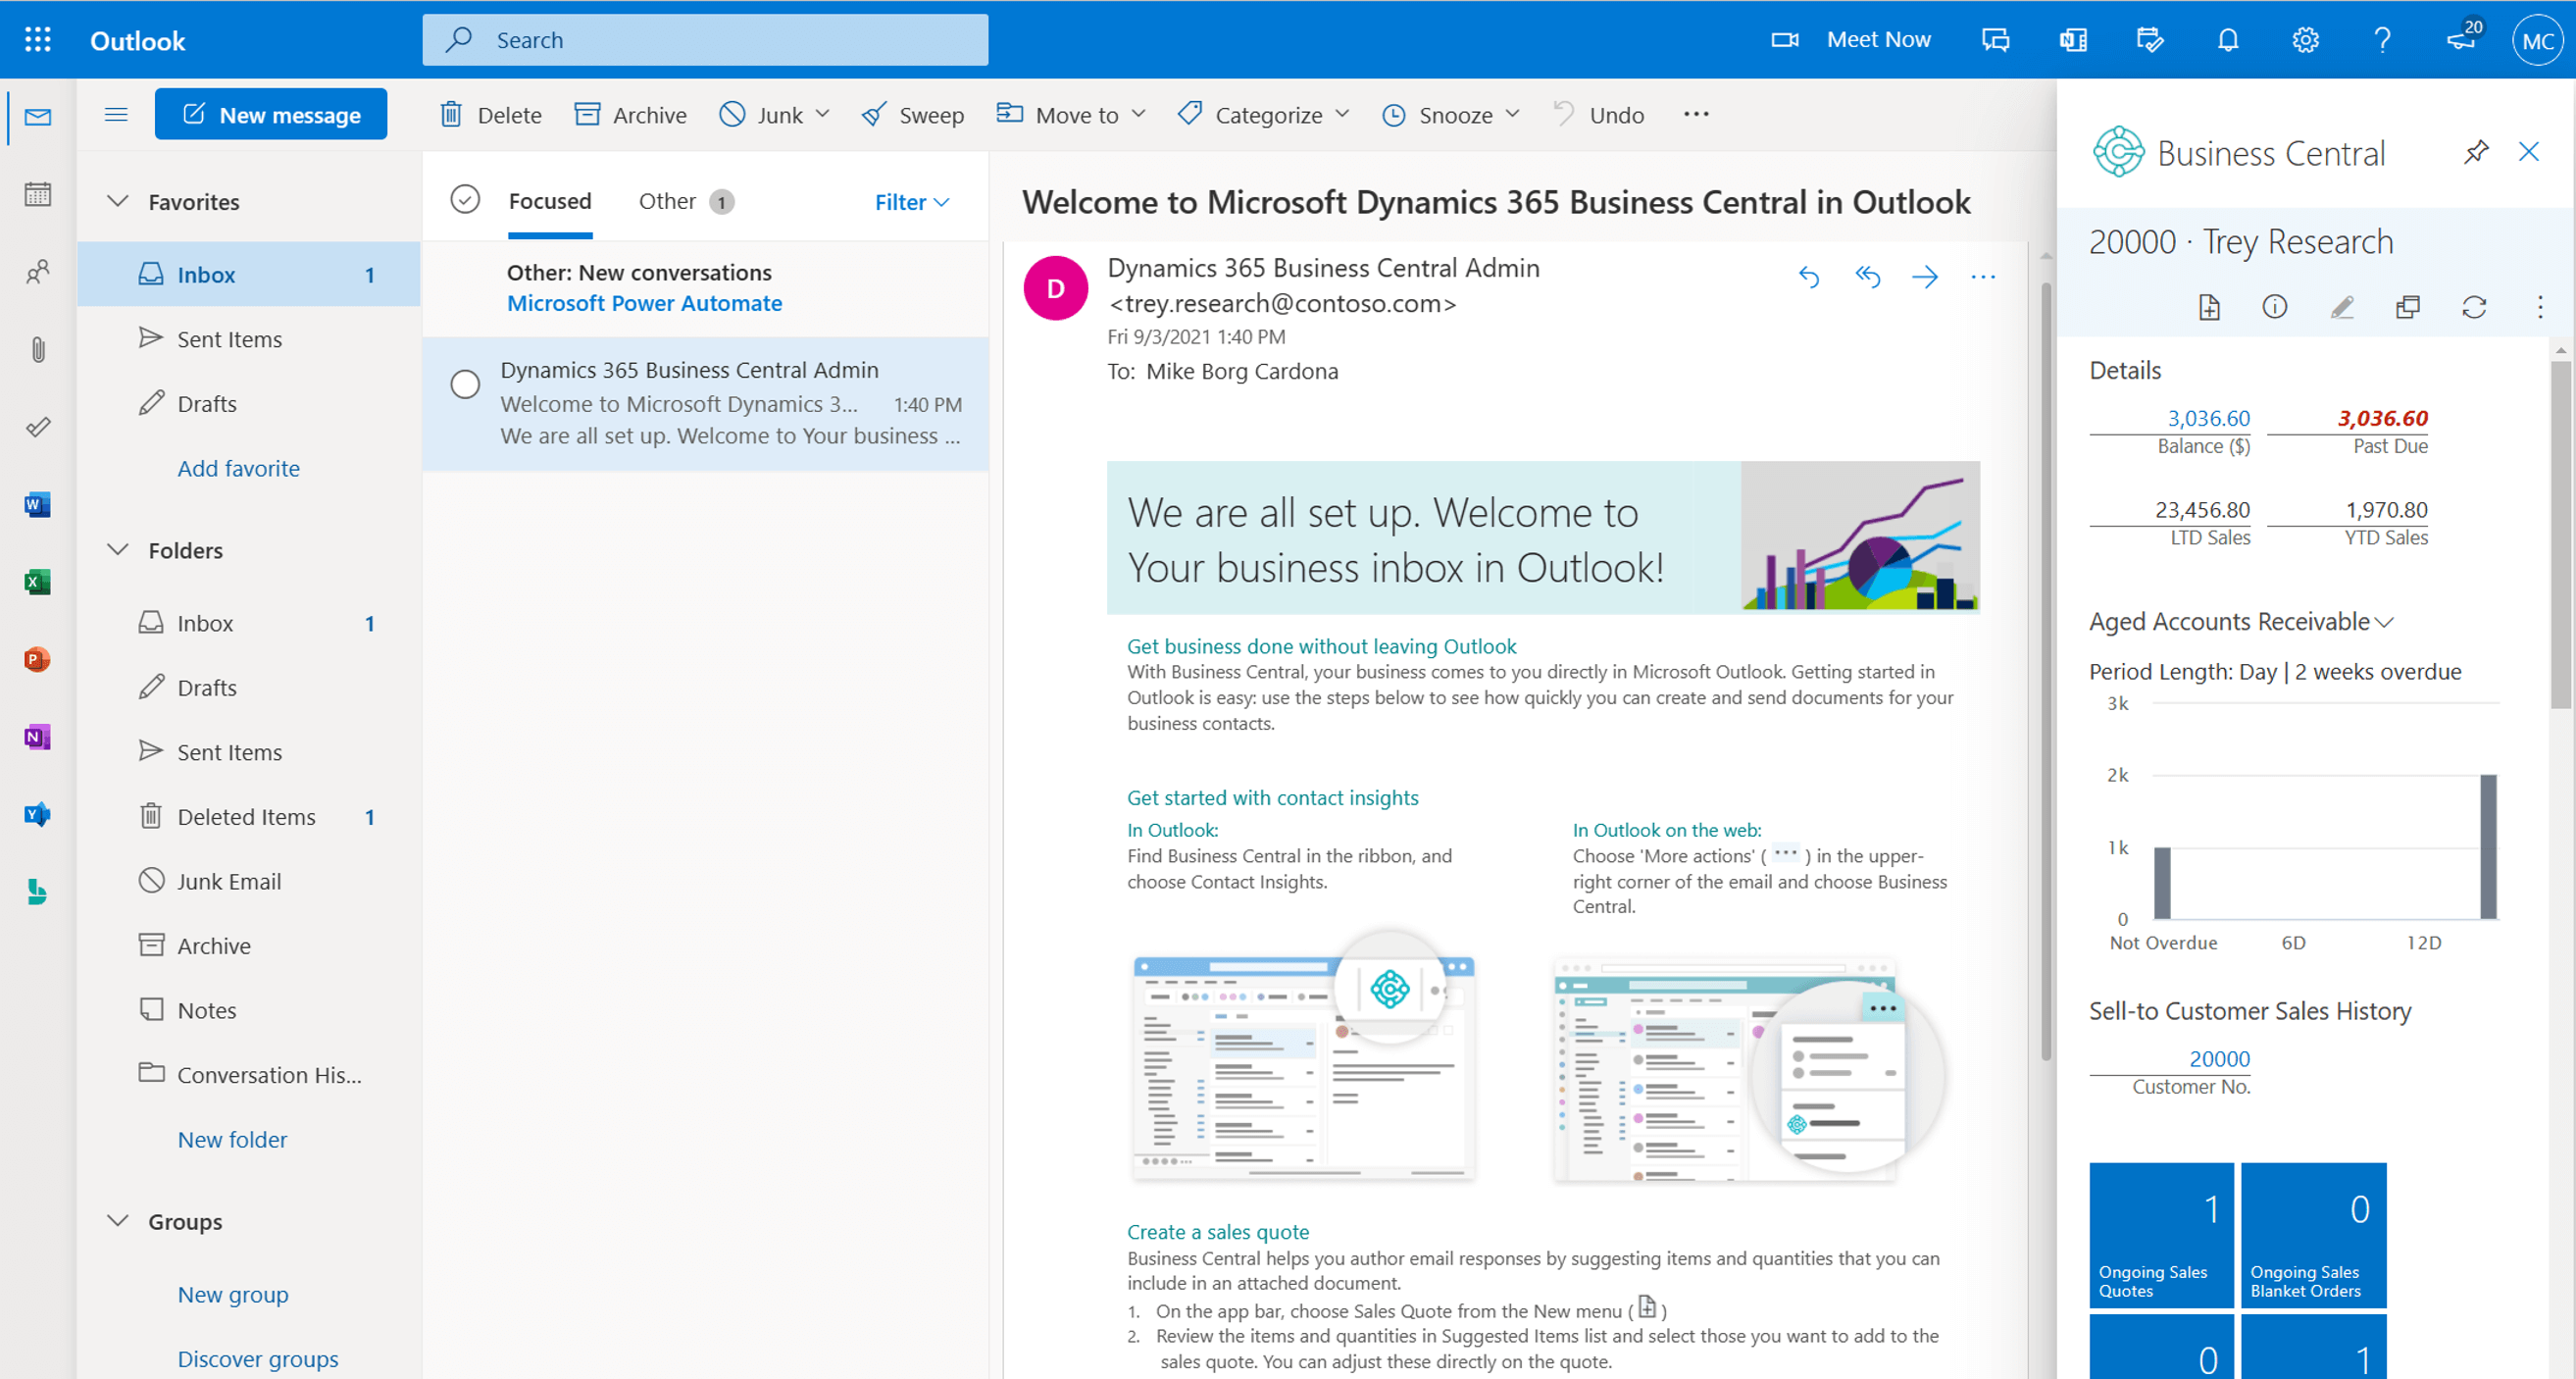This screenshot has height=1379, width=2576.
Task: Click the Business Central refresh icon
Action: 2473,307
